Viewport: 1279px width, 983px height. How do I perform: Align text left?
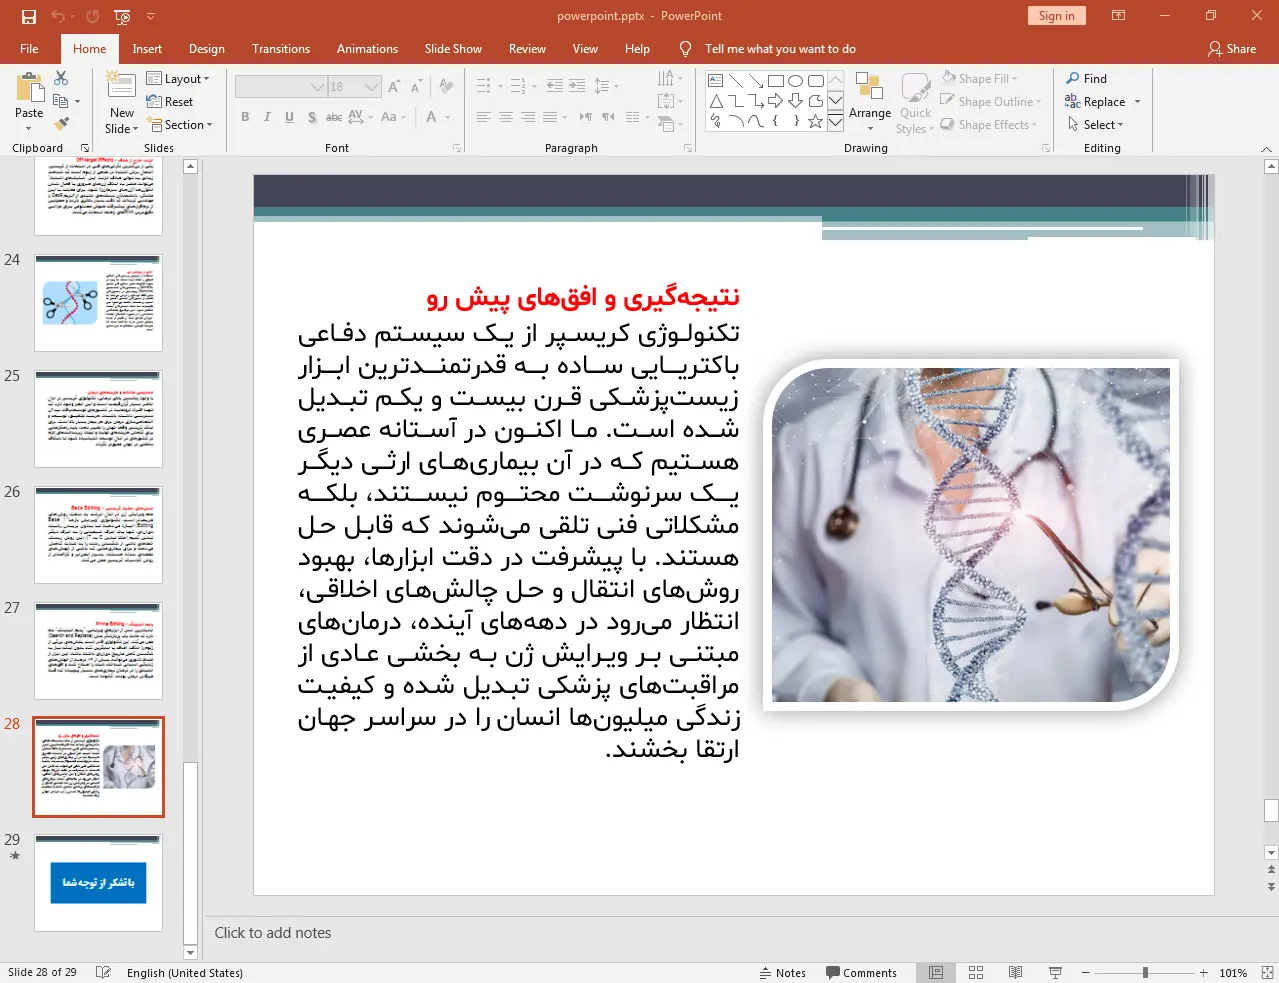(x=483, y=117)
